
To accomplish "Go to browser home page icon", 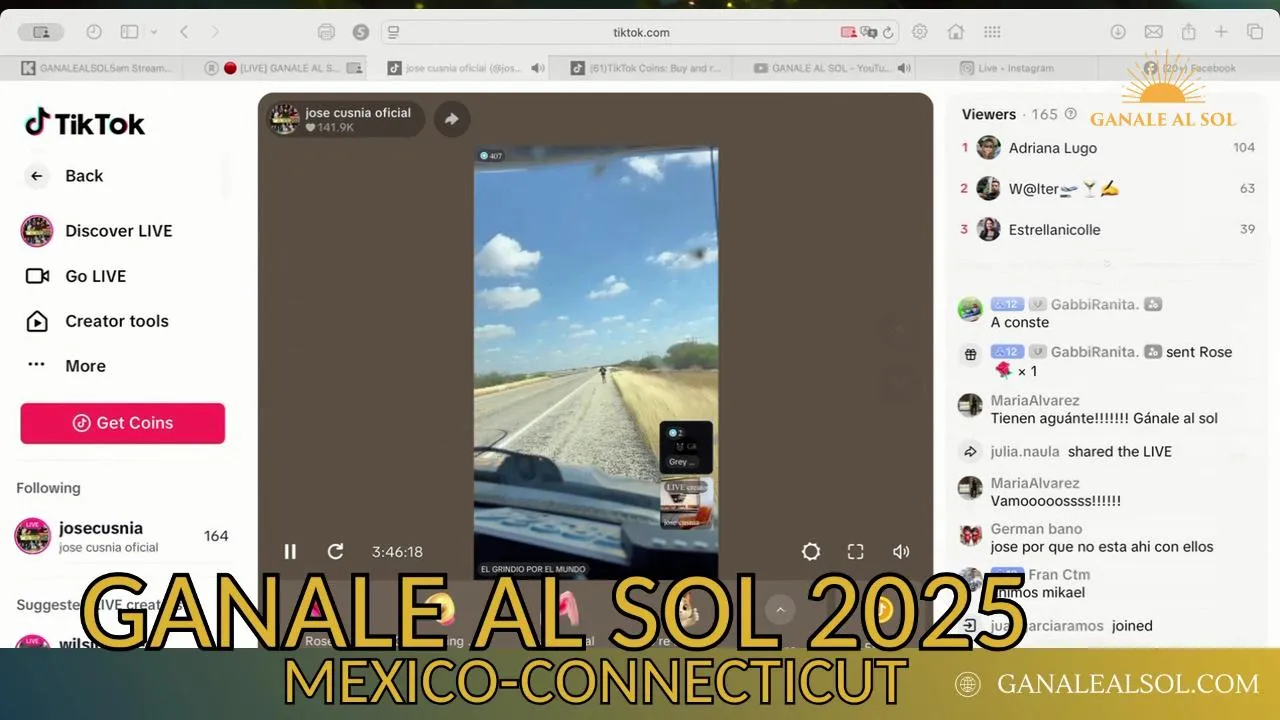I will [956, 32].
